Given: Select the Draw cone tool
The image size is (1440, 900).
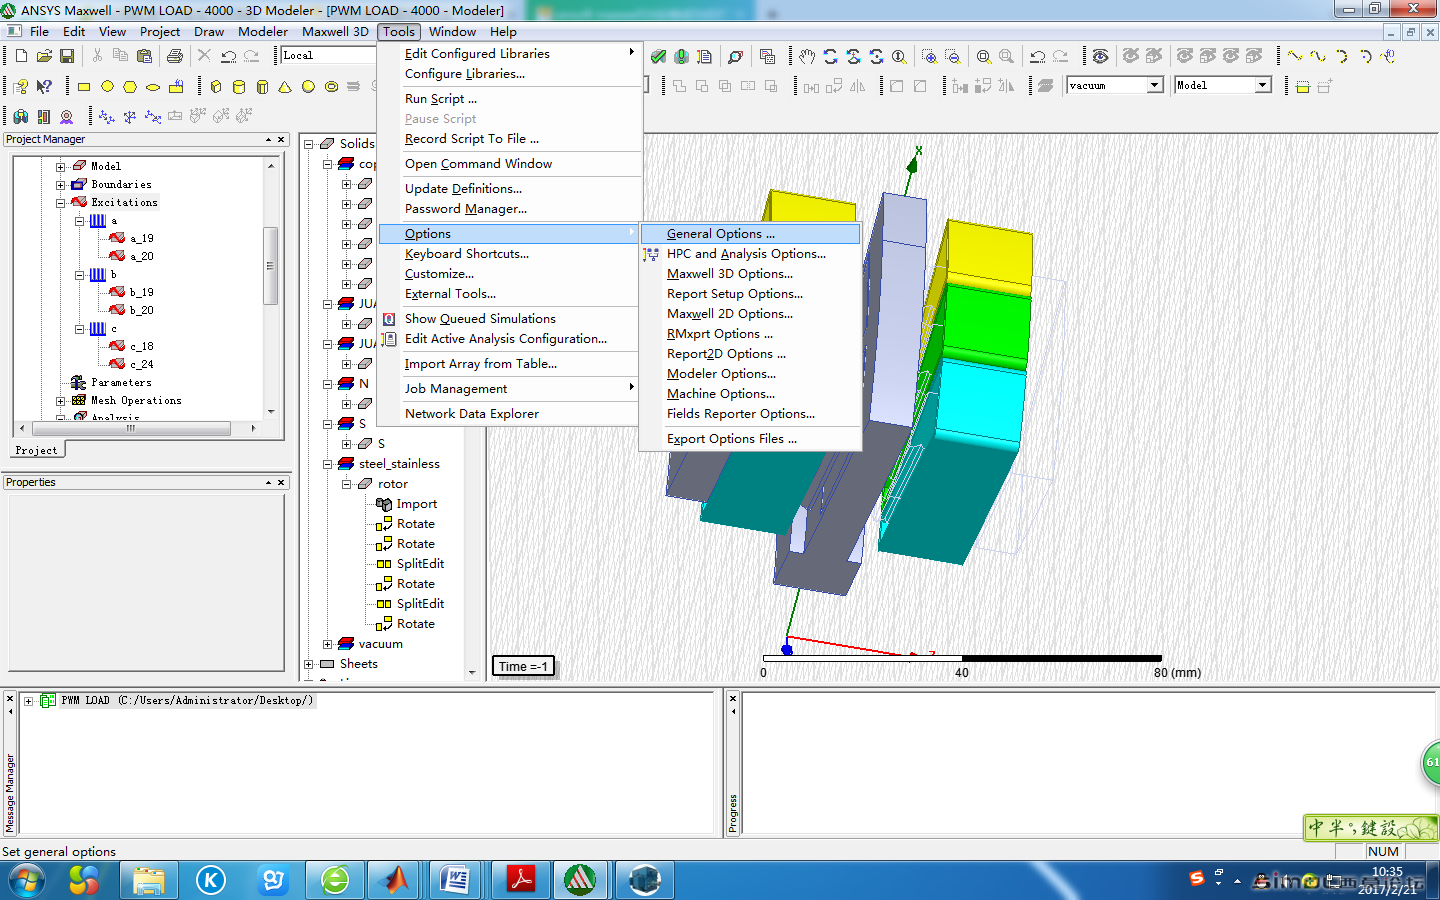Looking at the screenshot, I should tap(285, 87).
